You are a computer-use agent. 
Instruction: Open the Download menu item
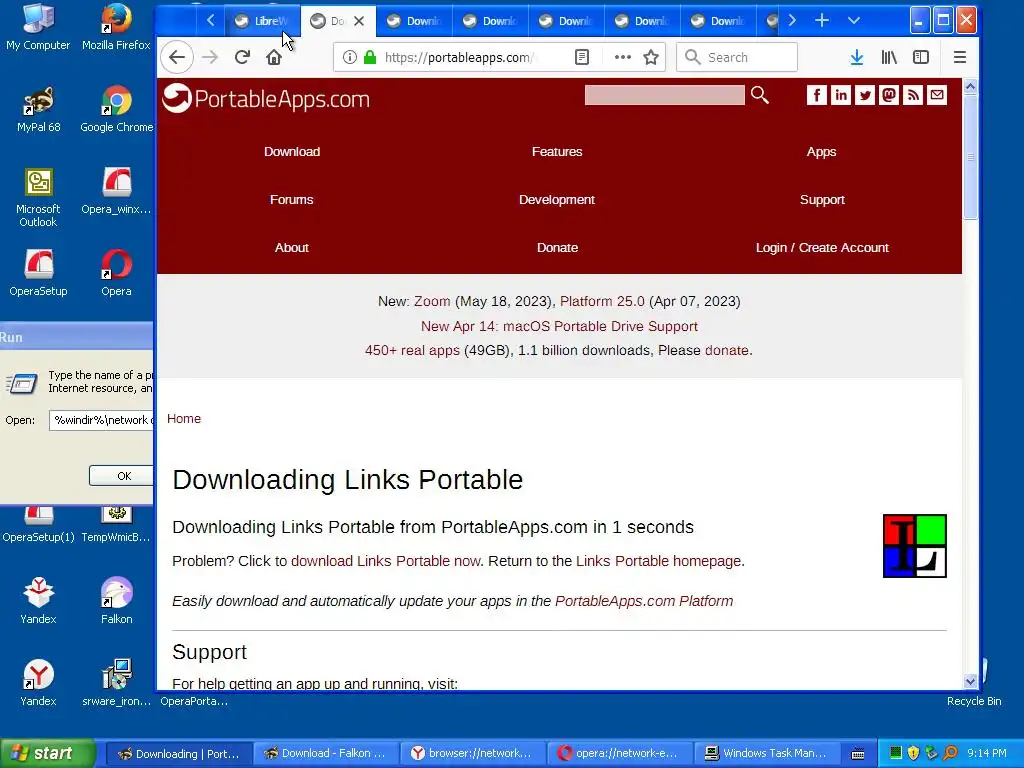(292, 152)
